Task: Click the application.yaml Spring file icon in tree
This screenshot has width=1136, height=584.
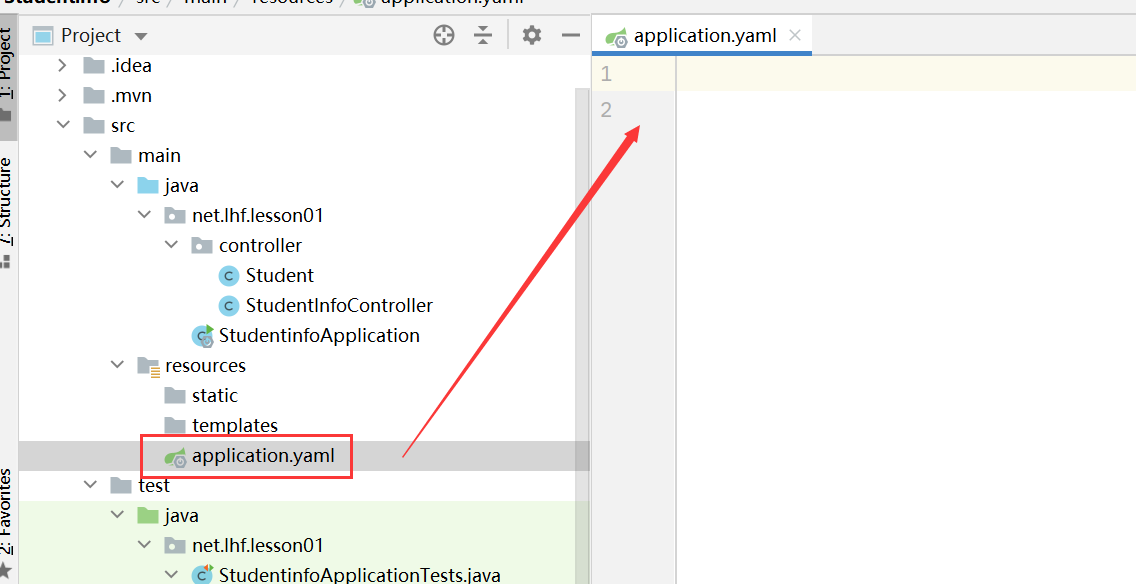Action: click(175, 456)
